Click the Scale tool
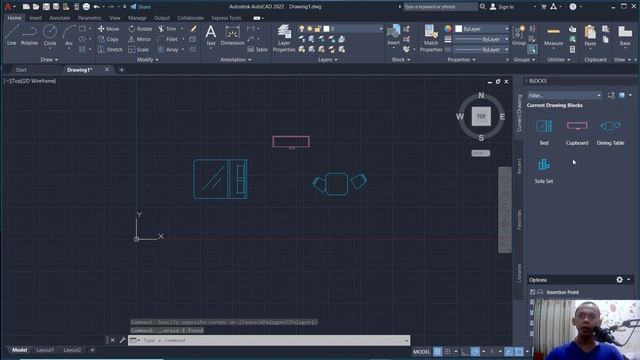This screenshot has height=360, width=640. point(139,49)
